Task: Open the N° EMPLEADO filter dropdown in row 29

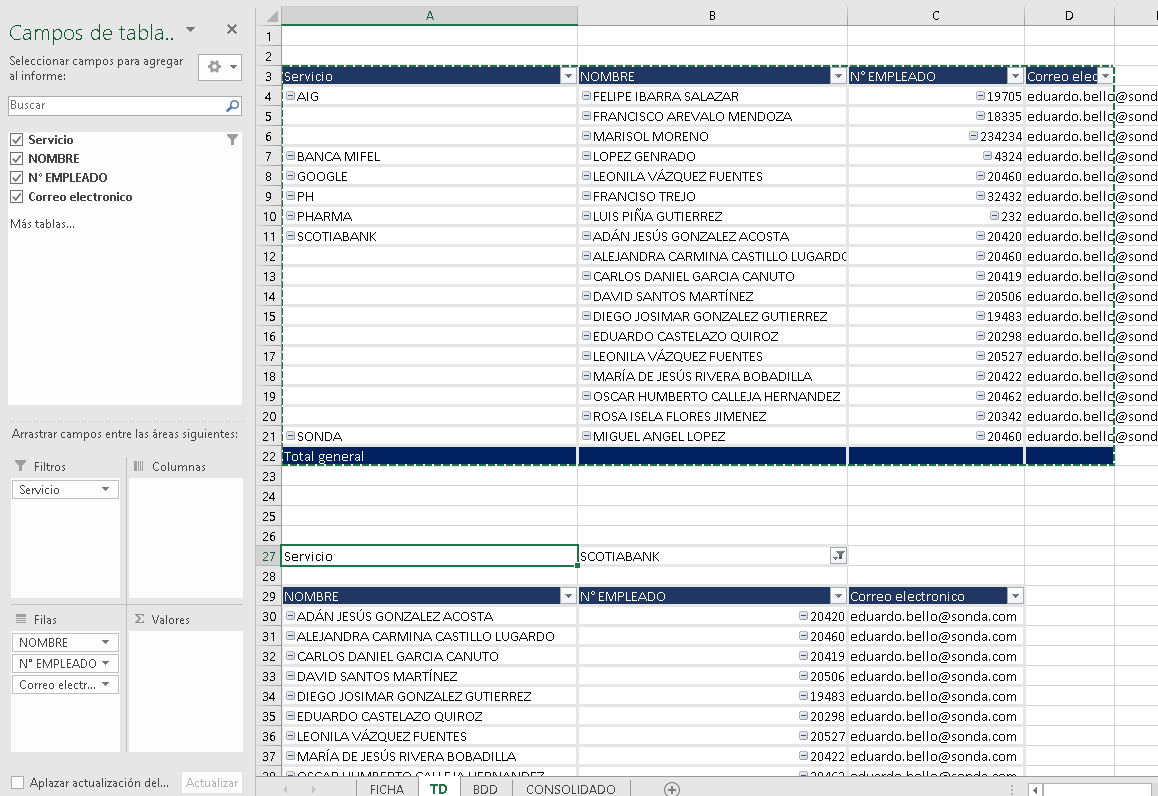Action: pos(837,596)
